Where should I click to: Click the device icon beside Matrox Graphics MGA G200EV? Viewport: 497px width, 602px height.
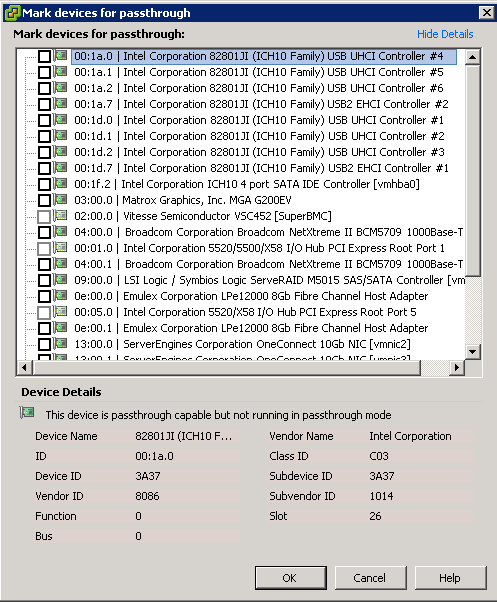(60, 200)
